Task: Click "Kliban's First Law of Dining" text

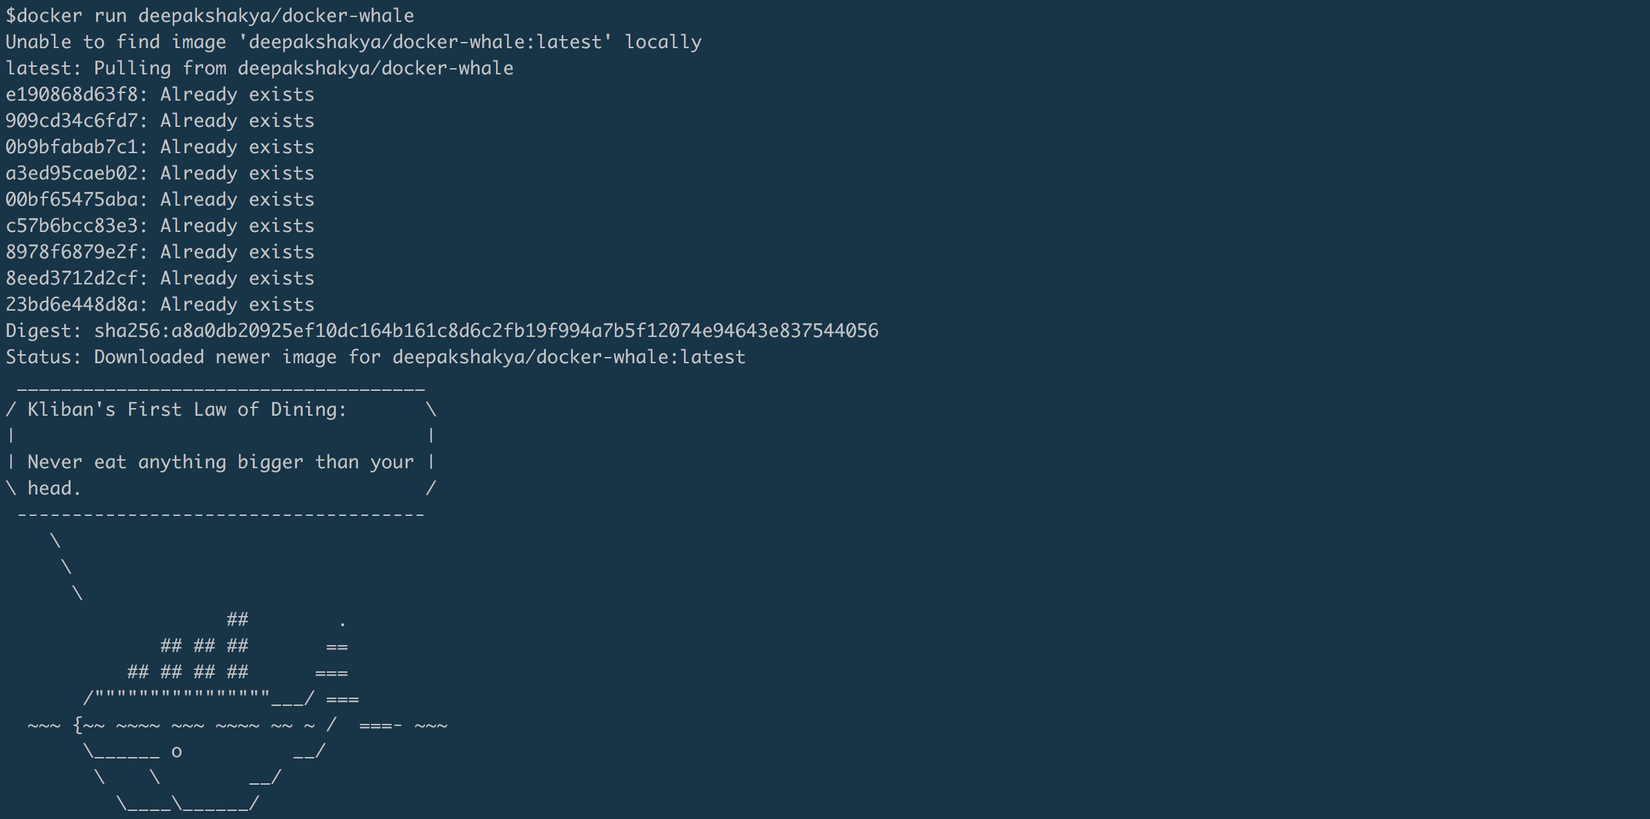Action: (187, 409)
